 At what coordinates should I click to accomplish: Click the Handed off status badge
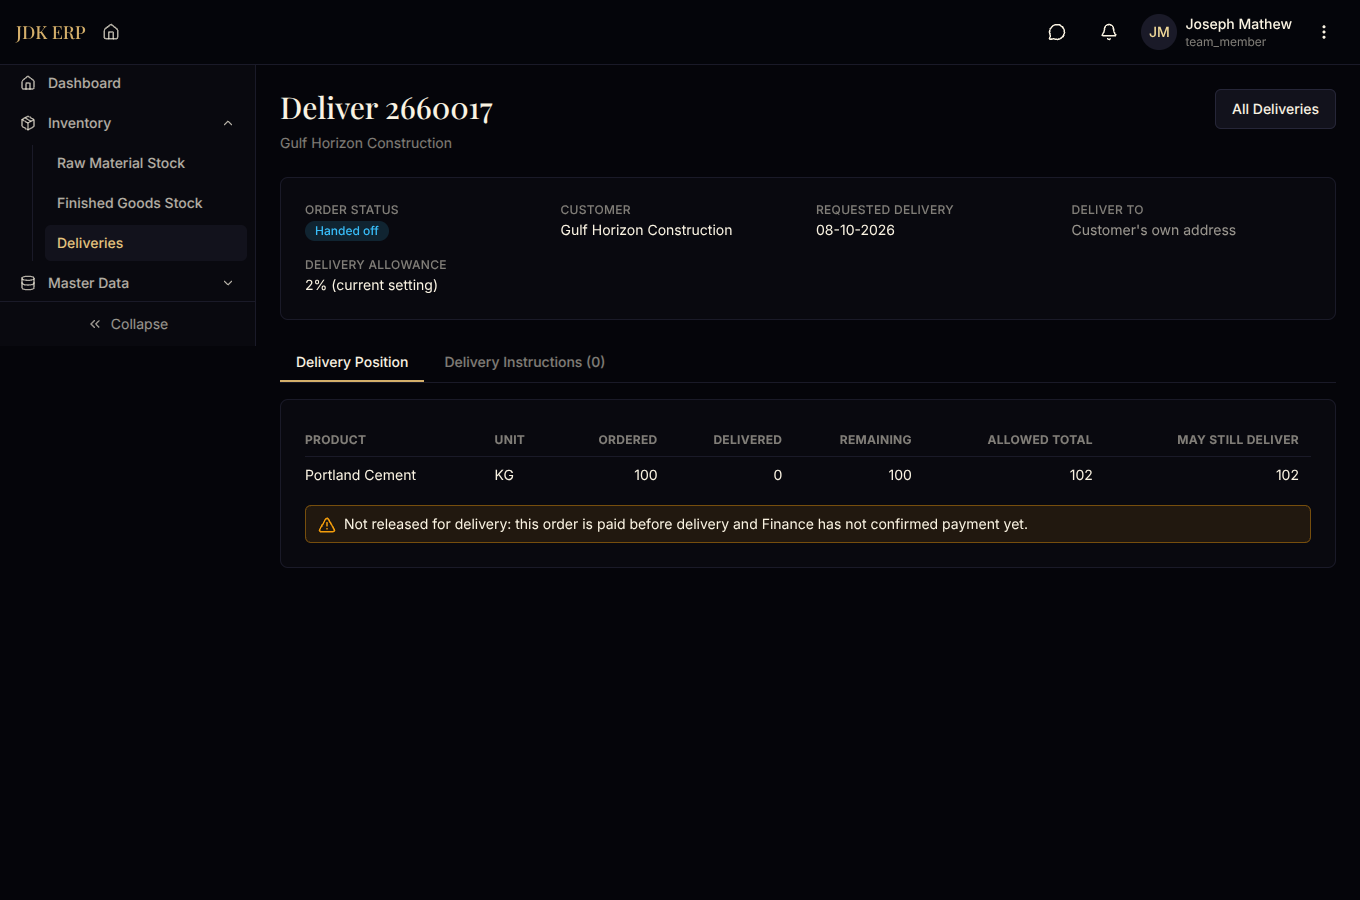pos(347,231)
